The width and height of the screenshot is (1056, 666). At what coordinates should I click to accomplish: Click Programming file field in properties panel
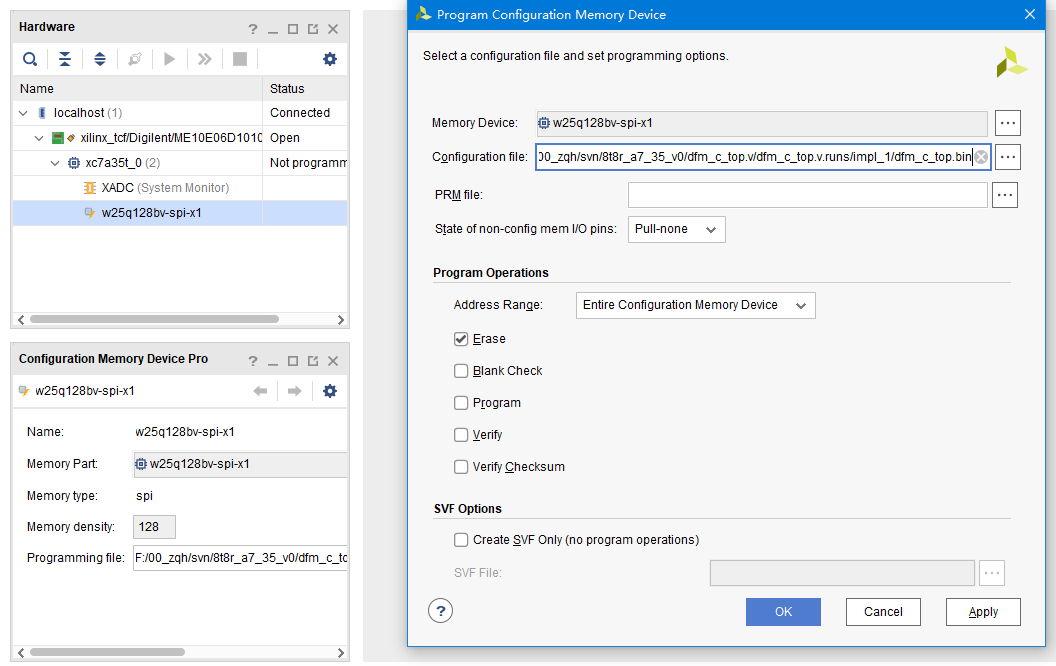(240, 558)
